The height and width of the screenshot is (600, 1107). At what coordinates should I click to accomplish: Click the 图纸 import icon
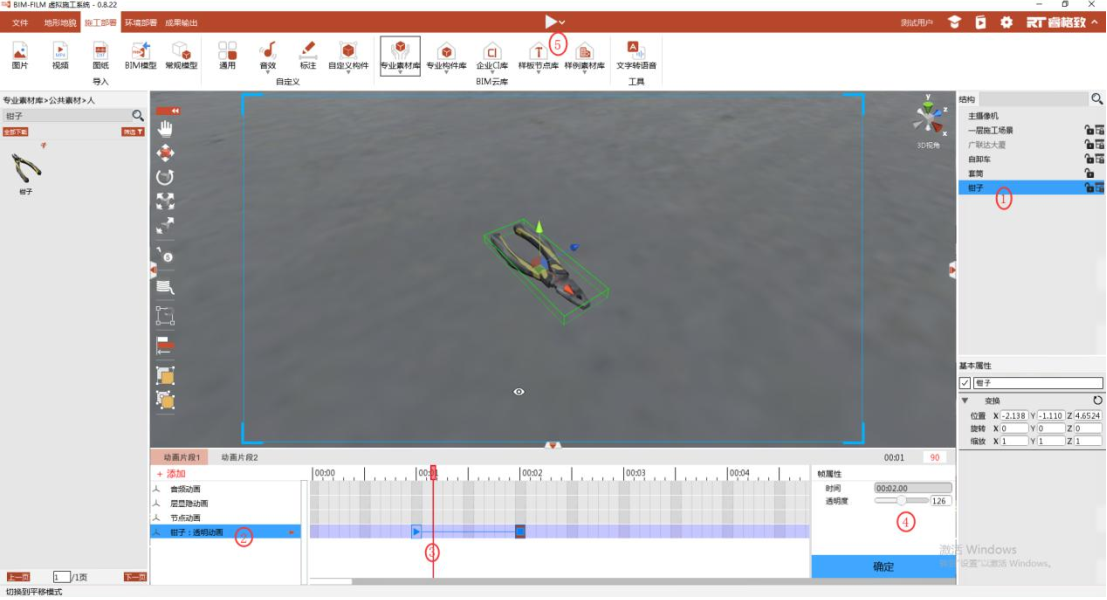point(100,56)
